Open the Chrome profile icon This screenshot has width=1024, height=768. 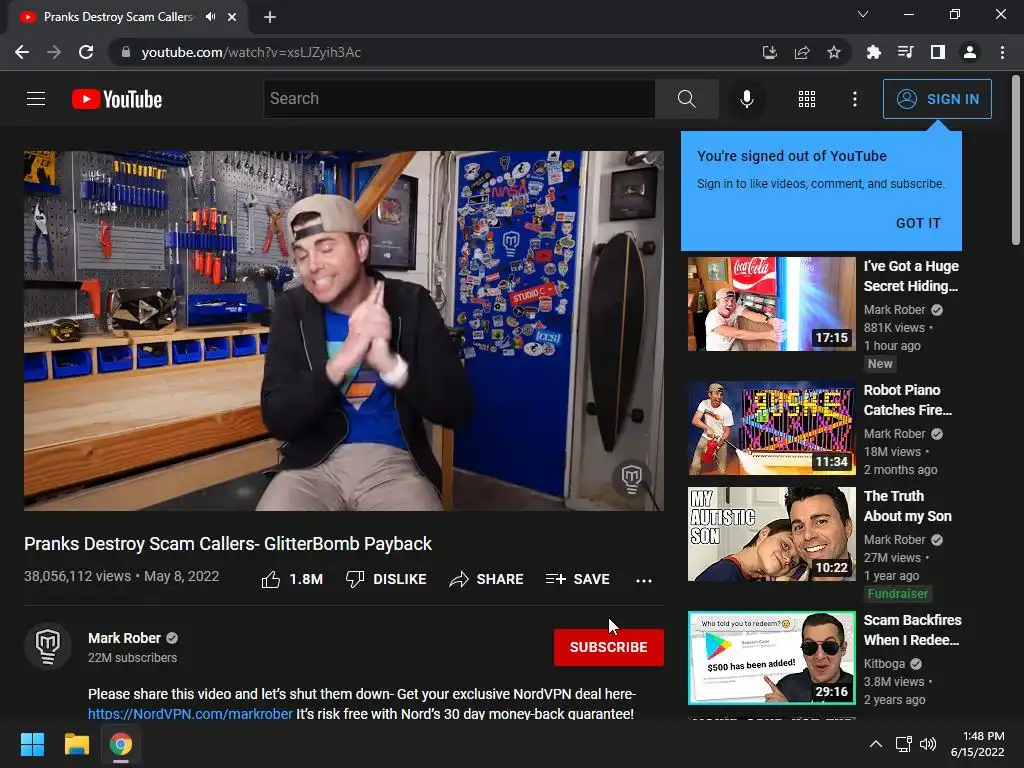point(970,52)
